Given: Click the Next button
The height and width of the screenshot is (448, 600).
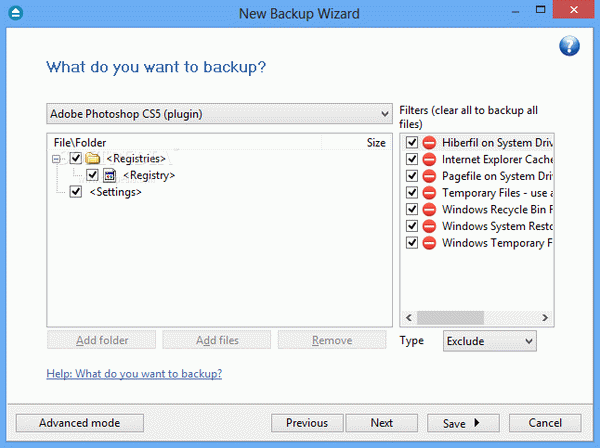Looking at the screenshot, I should coord(381,423).
